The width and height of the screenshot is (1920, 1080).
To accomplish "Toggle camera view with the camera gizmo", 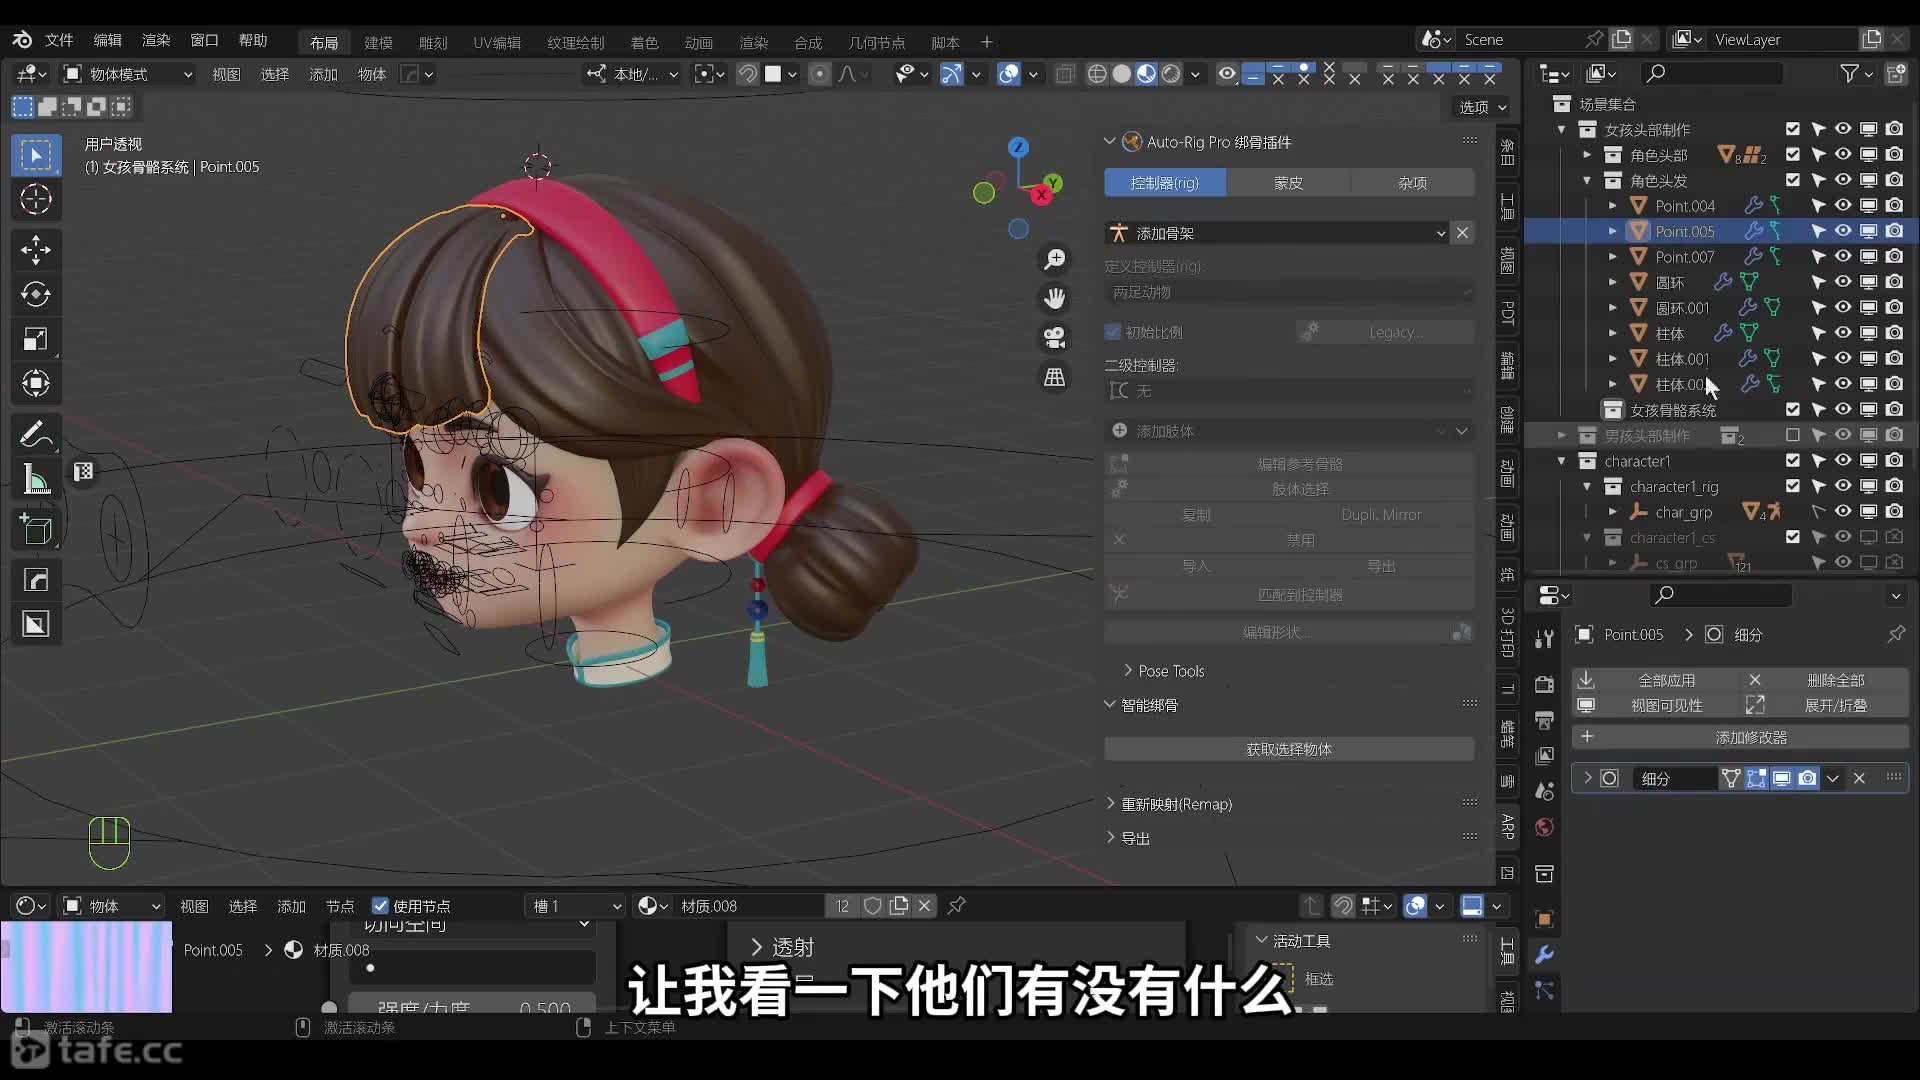I will coord(1054,337).
